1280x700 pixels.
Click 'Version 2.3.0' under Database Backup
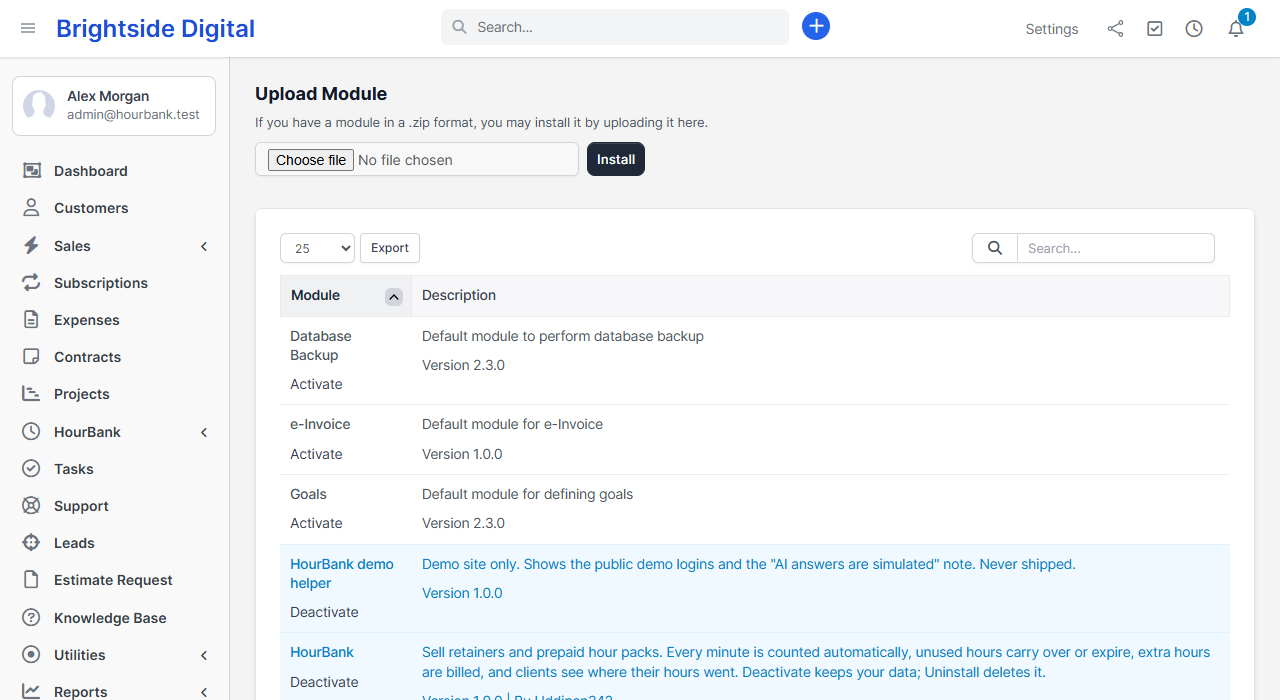pyautogui.click(x=463, y=365)
